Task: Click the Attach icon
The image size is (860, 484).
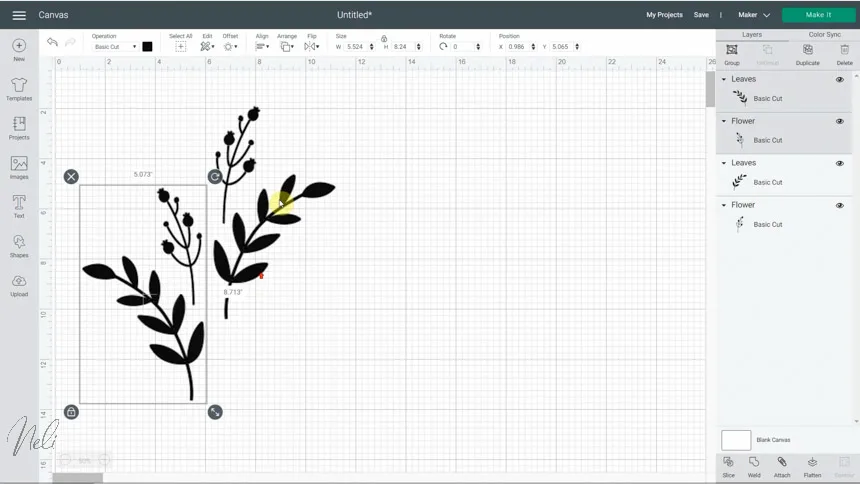Action: pyautogui.click(x=782, y=465)
